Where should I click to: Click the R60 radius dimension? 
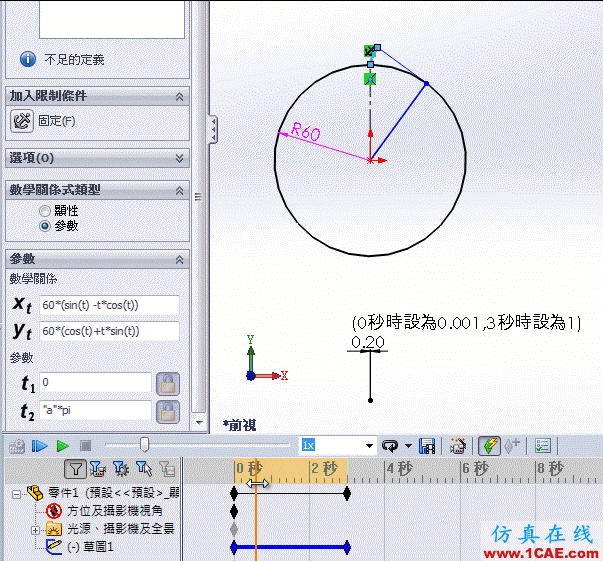[306, 132]
